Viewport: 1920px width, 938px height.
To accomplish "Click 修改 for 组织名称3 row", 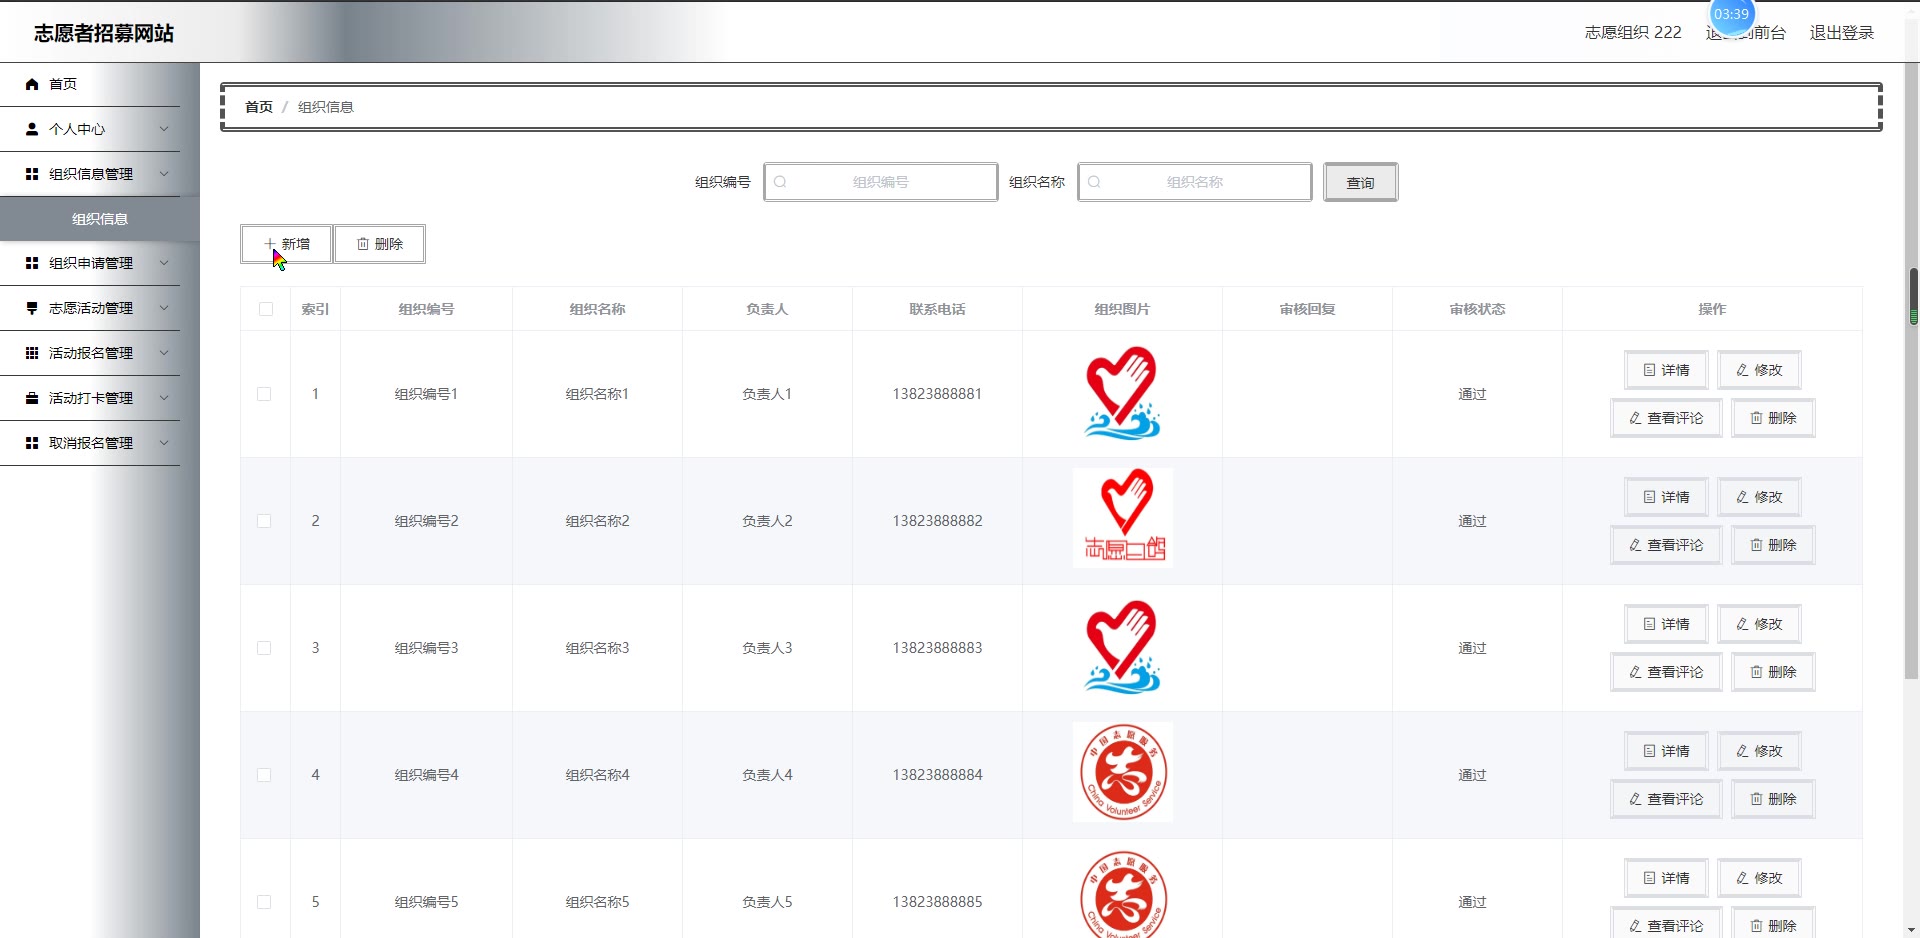I will pos(1759,624).
